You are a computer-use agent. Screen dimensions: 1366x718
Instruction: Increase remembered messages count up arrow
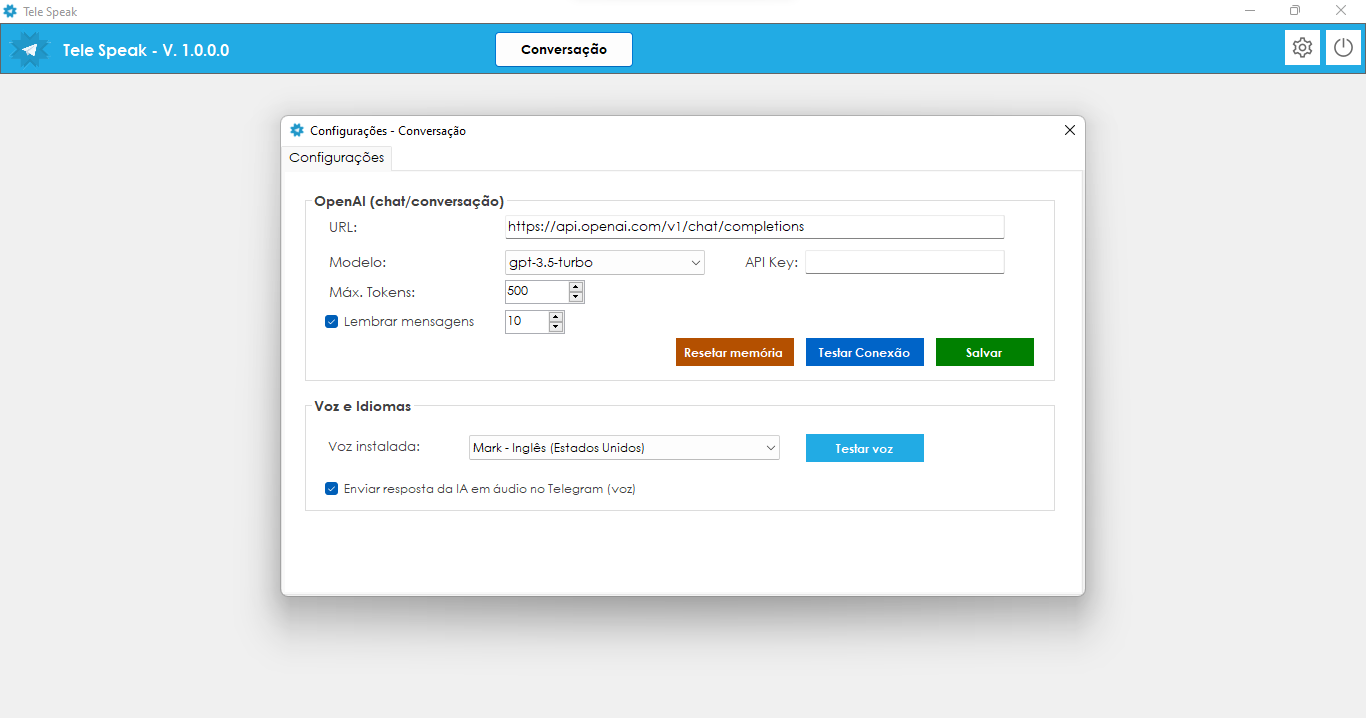(556, 317)
